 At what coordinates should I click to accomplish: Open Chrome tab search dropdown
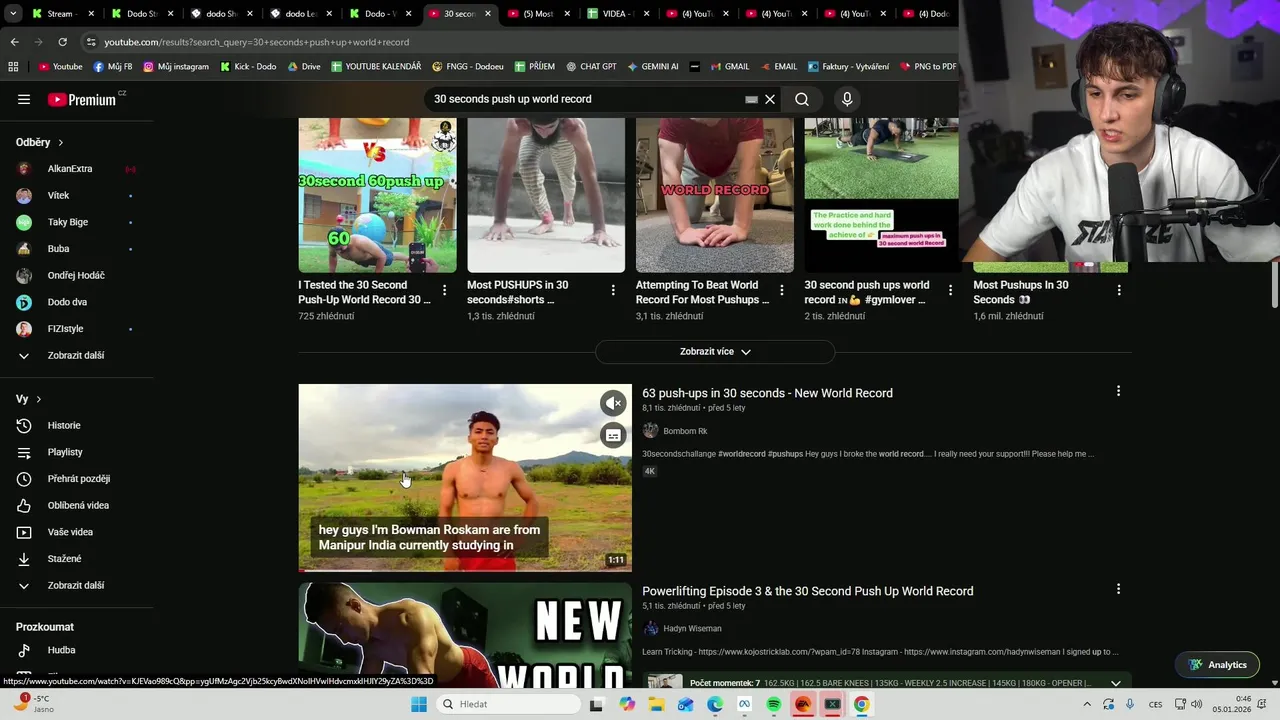(x=13, y=14)
